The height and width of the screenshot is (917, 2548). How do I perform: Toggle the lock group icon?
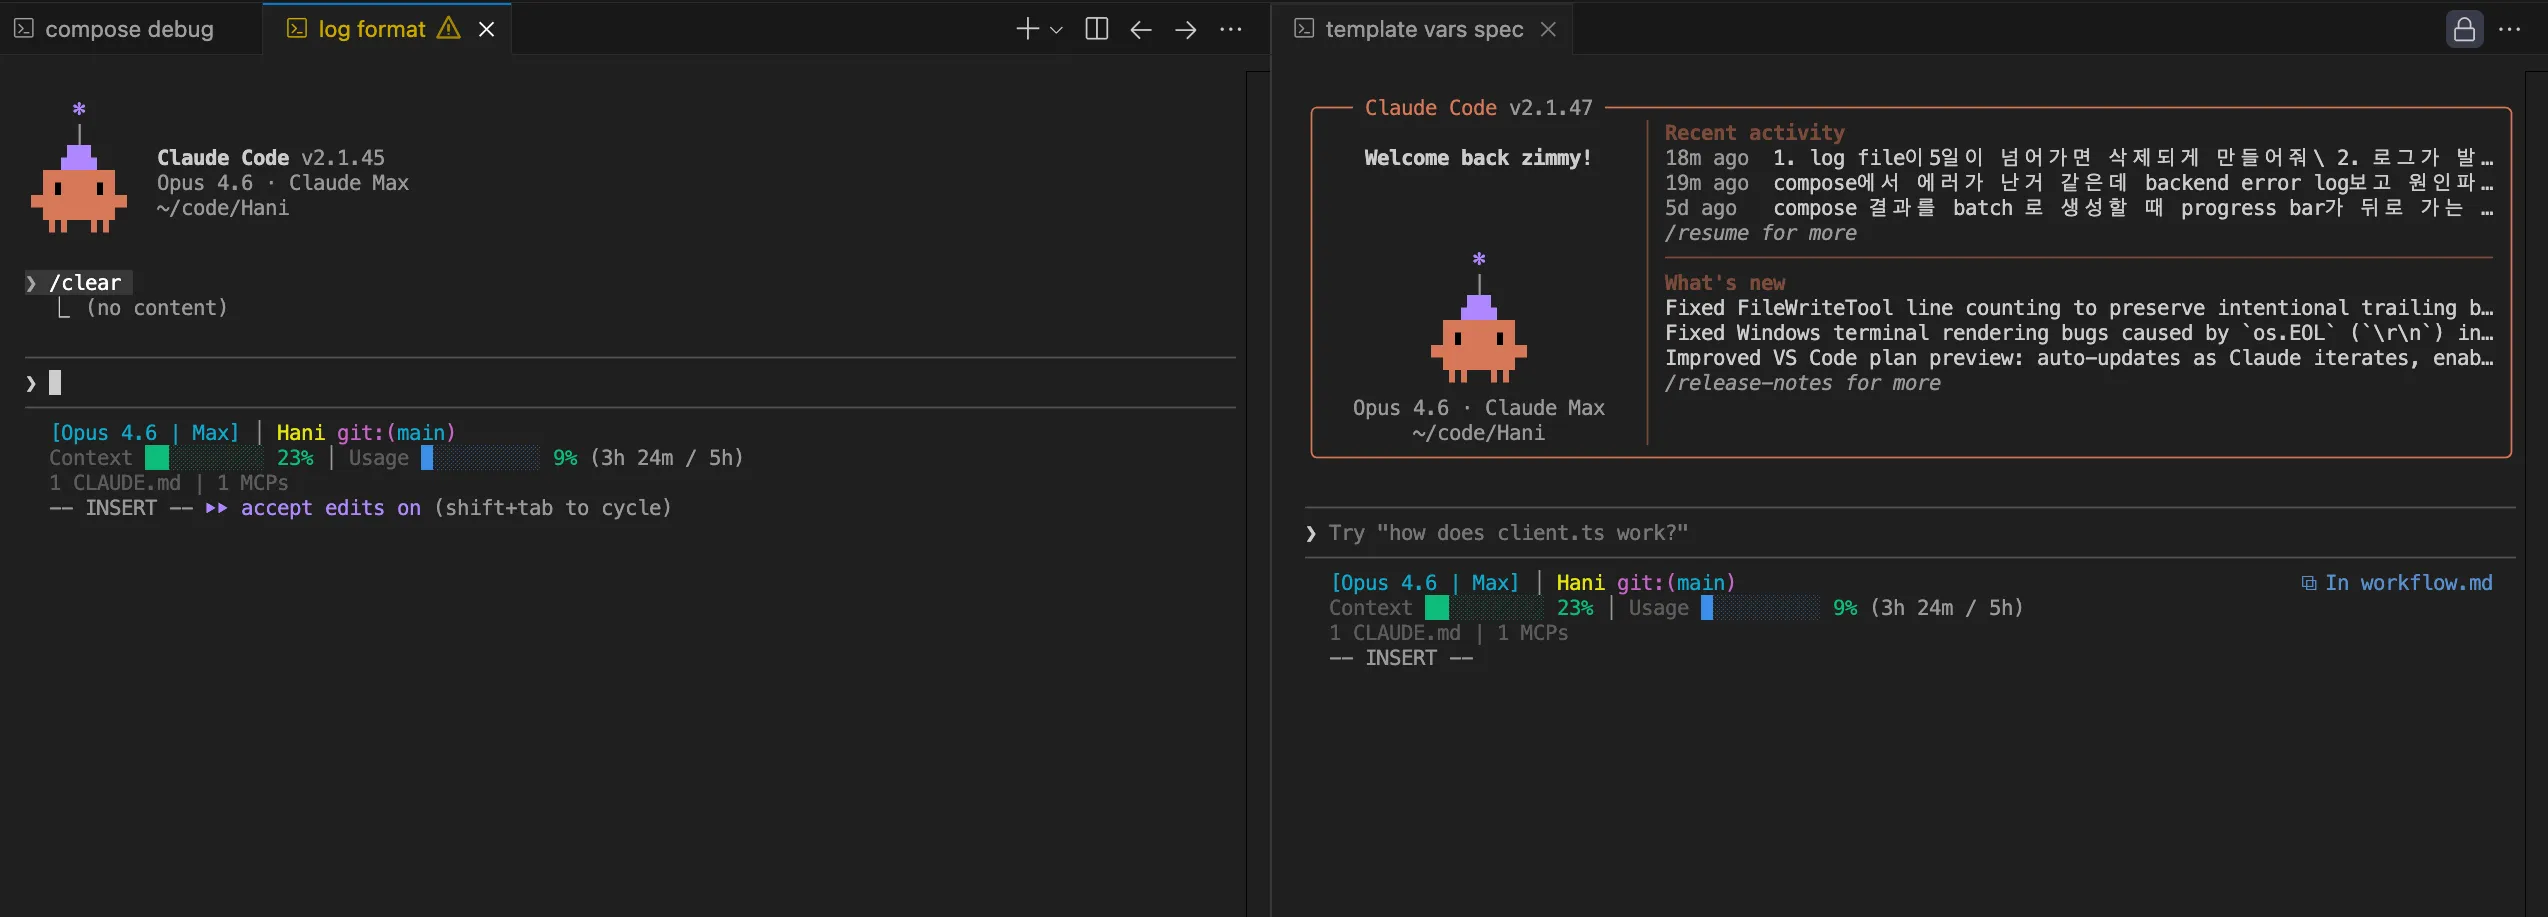2464,29
